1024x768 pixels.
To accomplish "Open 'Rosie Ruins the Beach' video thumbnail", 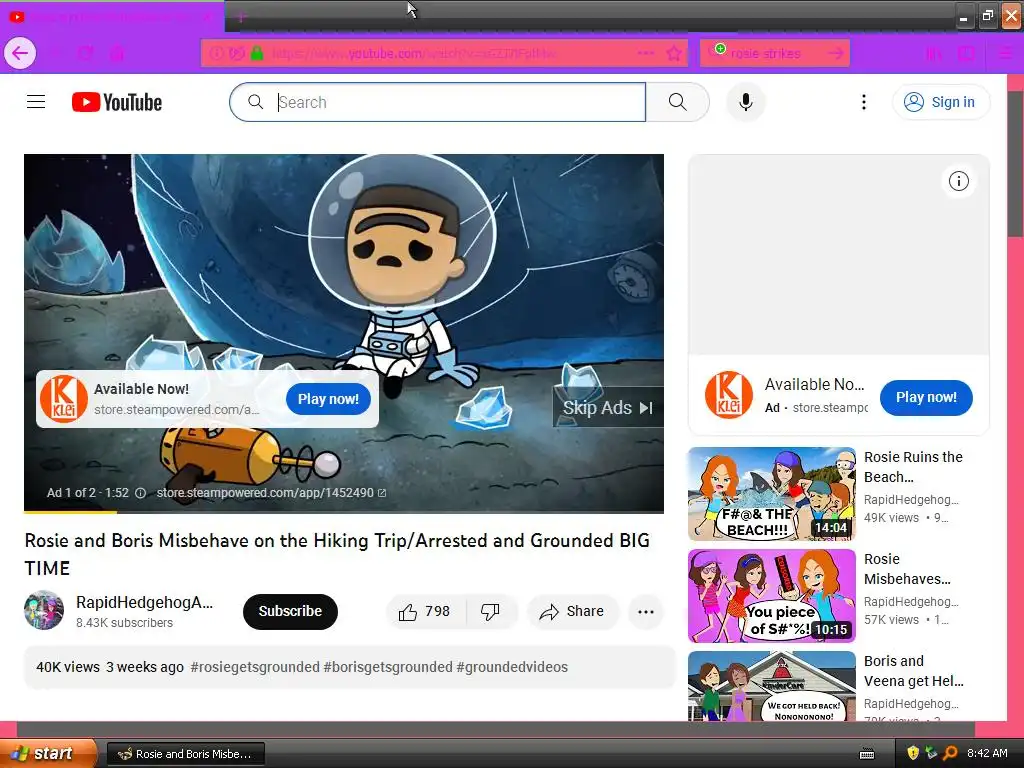I will [x=771, y=494].
